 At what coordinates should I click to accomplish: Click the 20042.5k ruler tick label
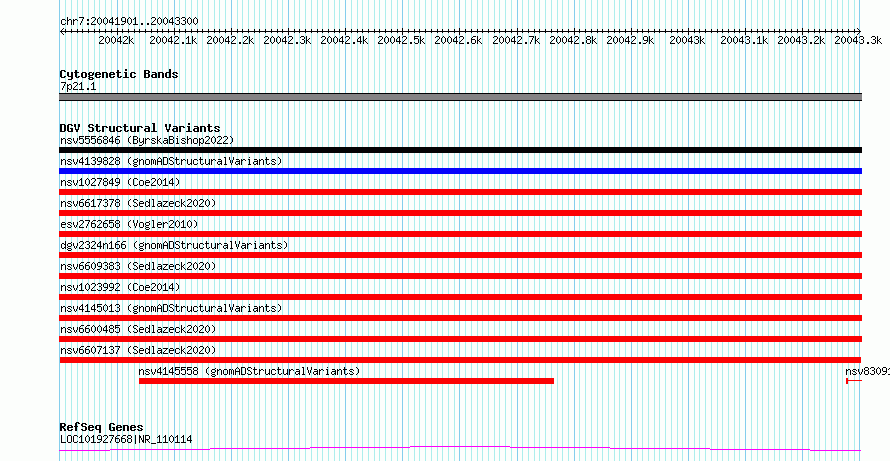click(x=401, y=40)
